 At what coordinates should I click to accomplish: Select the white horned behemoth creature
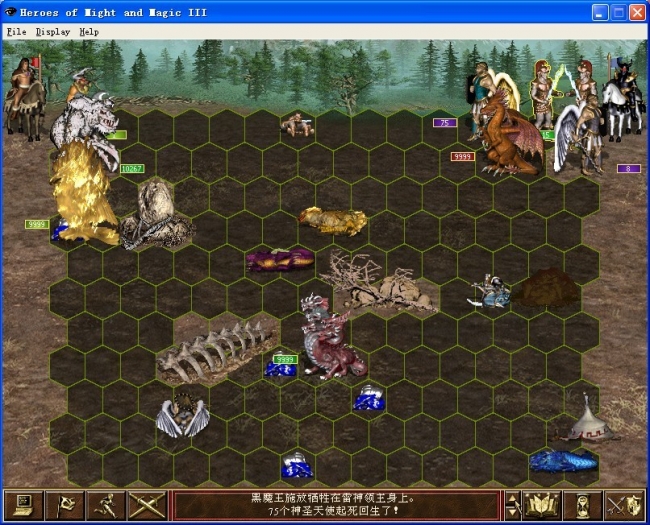pyautogui.click(x=85, y=124)
